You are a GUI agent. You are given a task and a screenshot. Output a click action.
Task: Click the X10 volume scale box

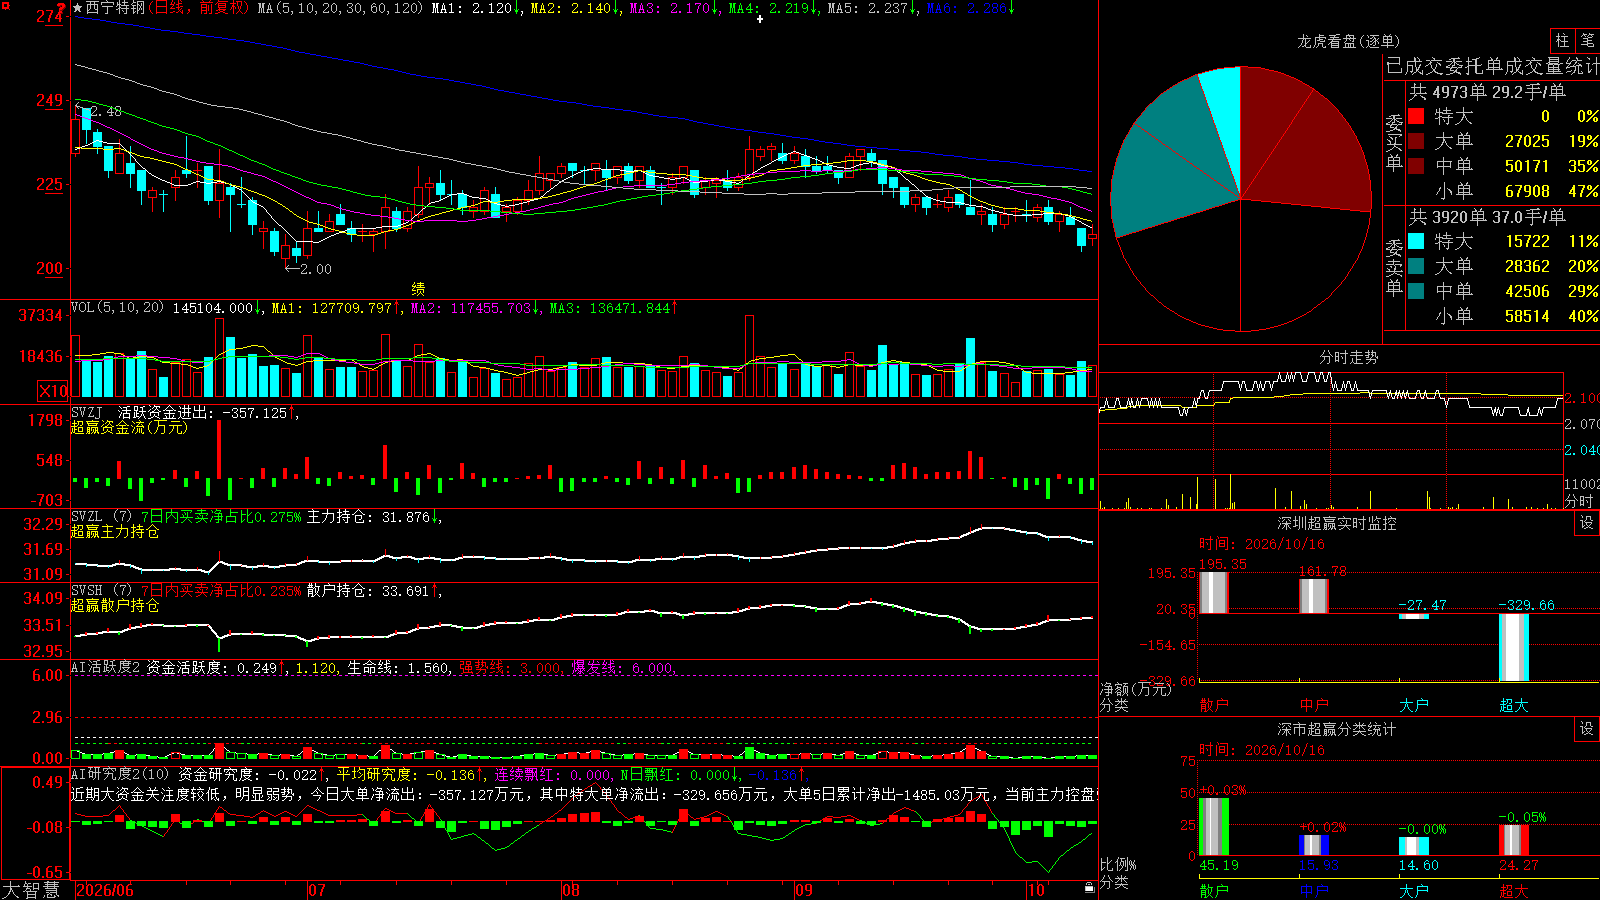point(54,391)
